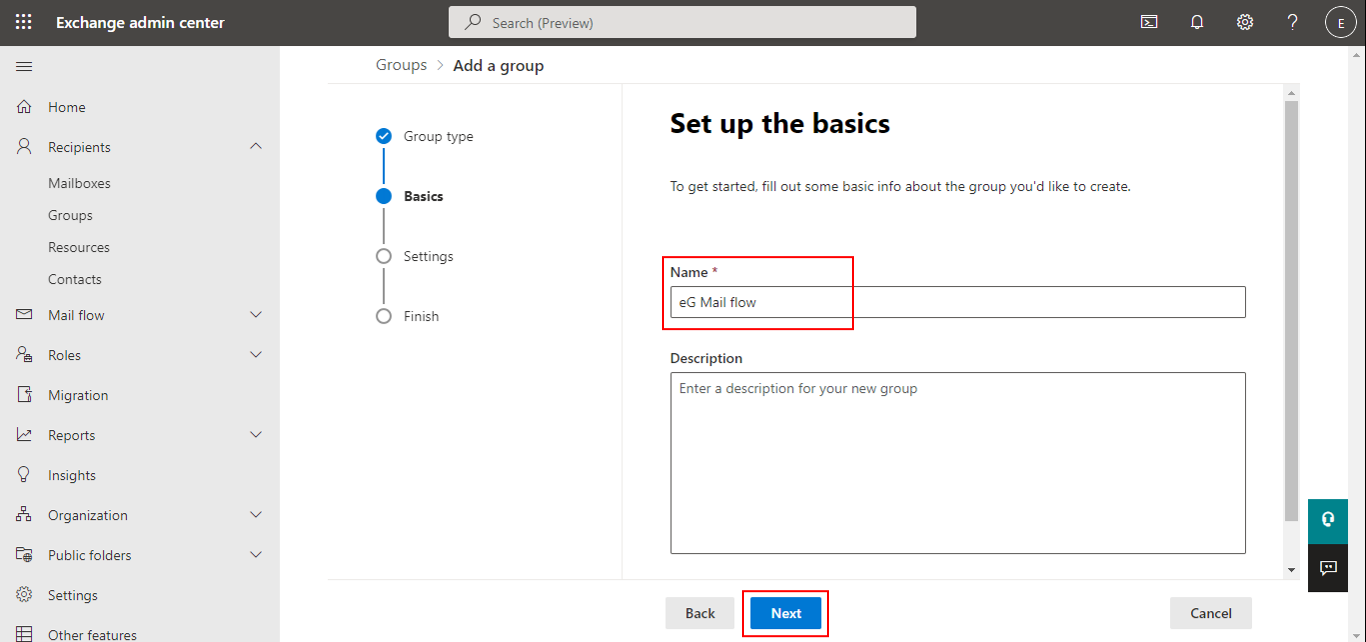Expand the Organization chevron
This screenshot has height=642, width=1366.
point(256,515)
